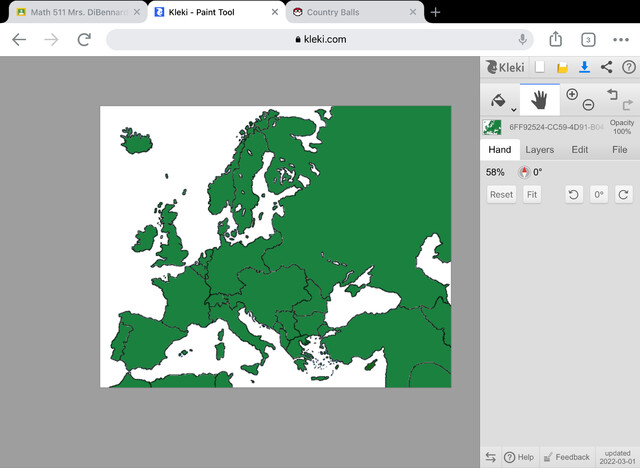Close the Kleki - Paint Tool browser tab
Image resolution: width=640 pixels, height=468 pixels.
pos(275,12)
